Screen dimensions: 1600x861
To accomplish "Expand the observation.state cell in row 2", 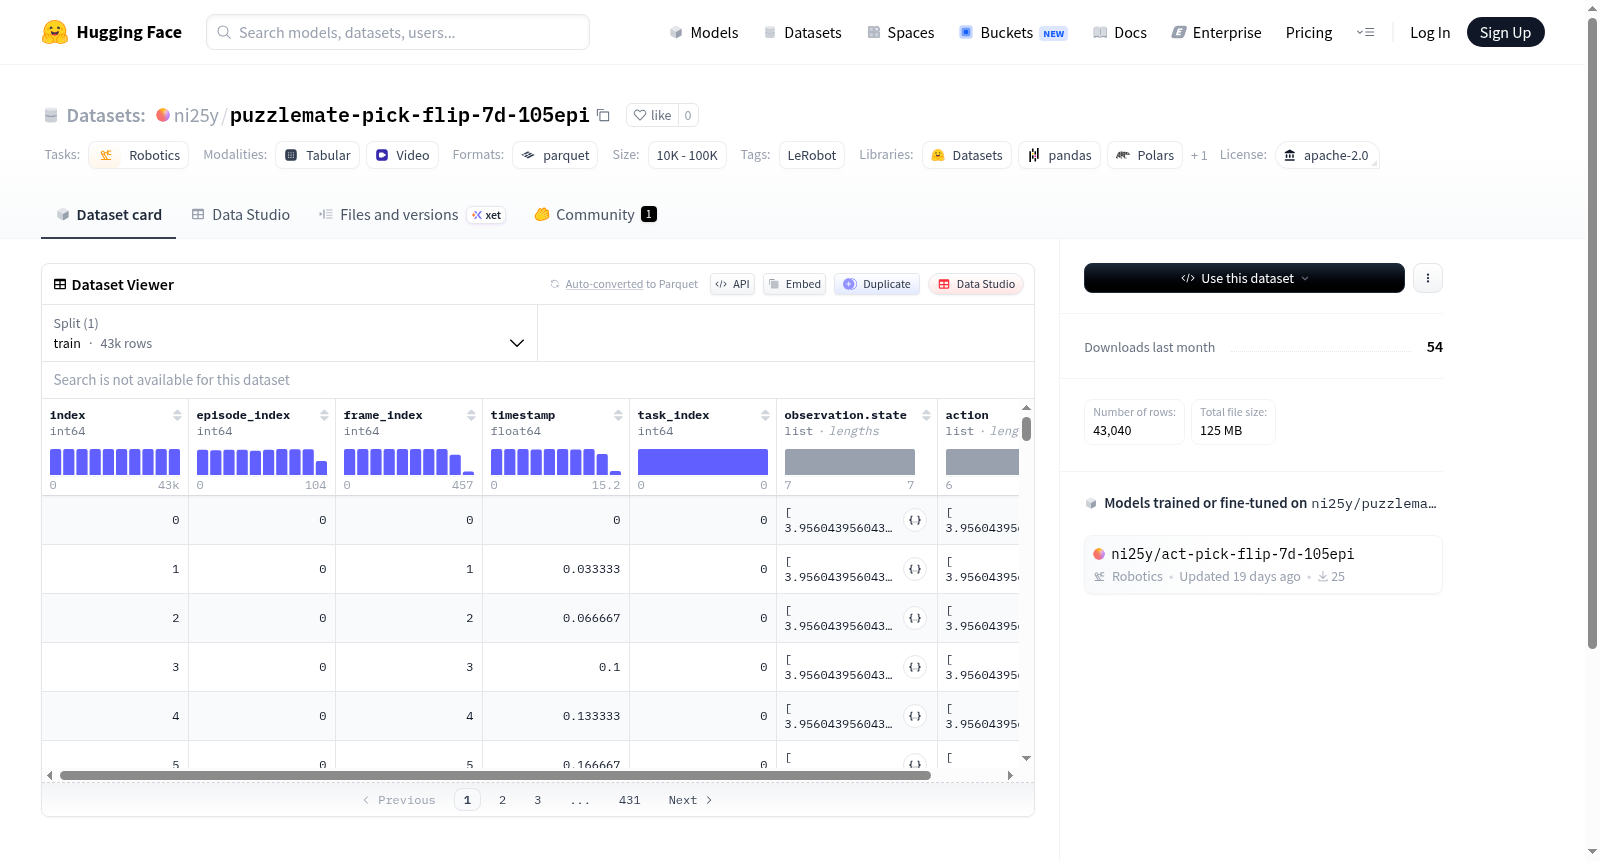I will (915, 618).
